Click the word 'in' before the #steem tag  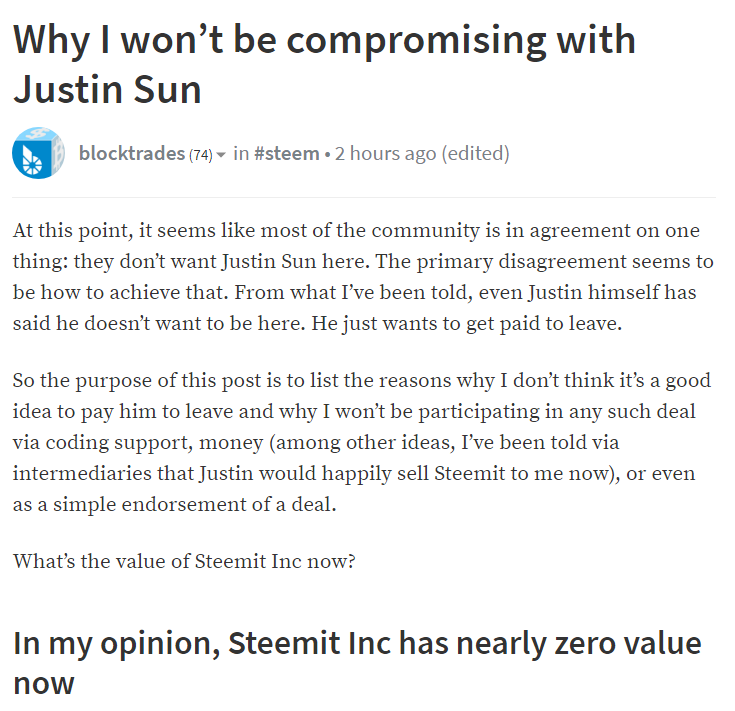click(241, 153)
